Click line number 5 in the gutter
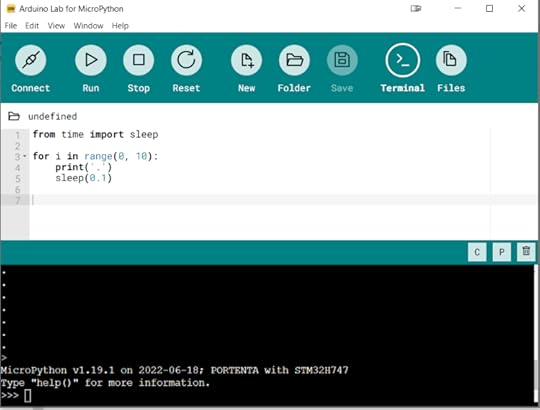 tap(18, 179)
